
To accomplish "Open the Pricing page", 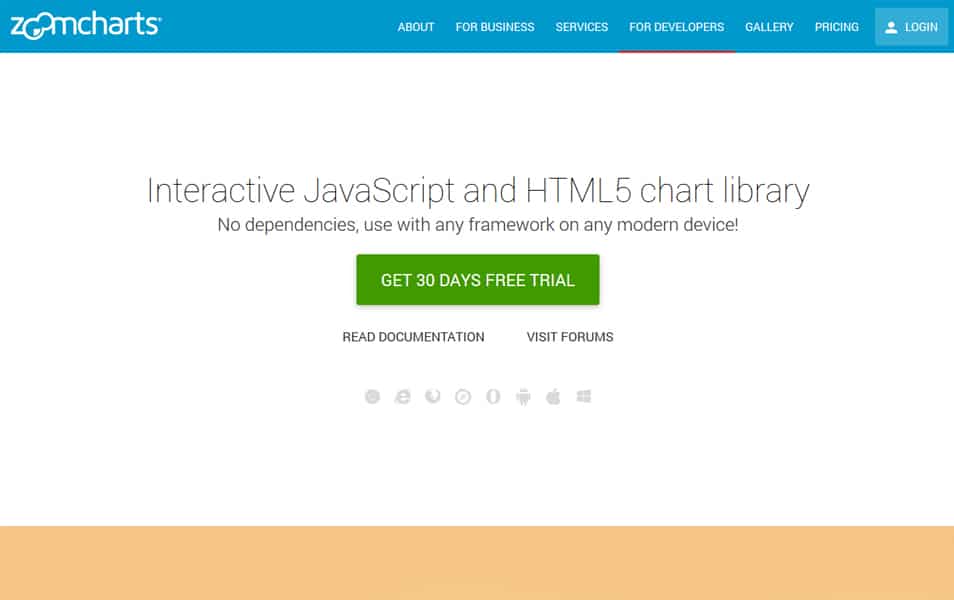I will (x=836, y=27).
